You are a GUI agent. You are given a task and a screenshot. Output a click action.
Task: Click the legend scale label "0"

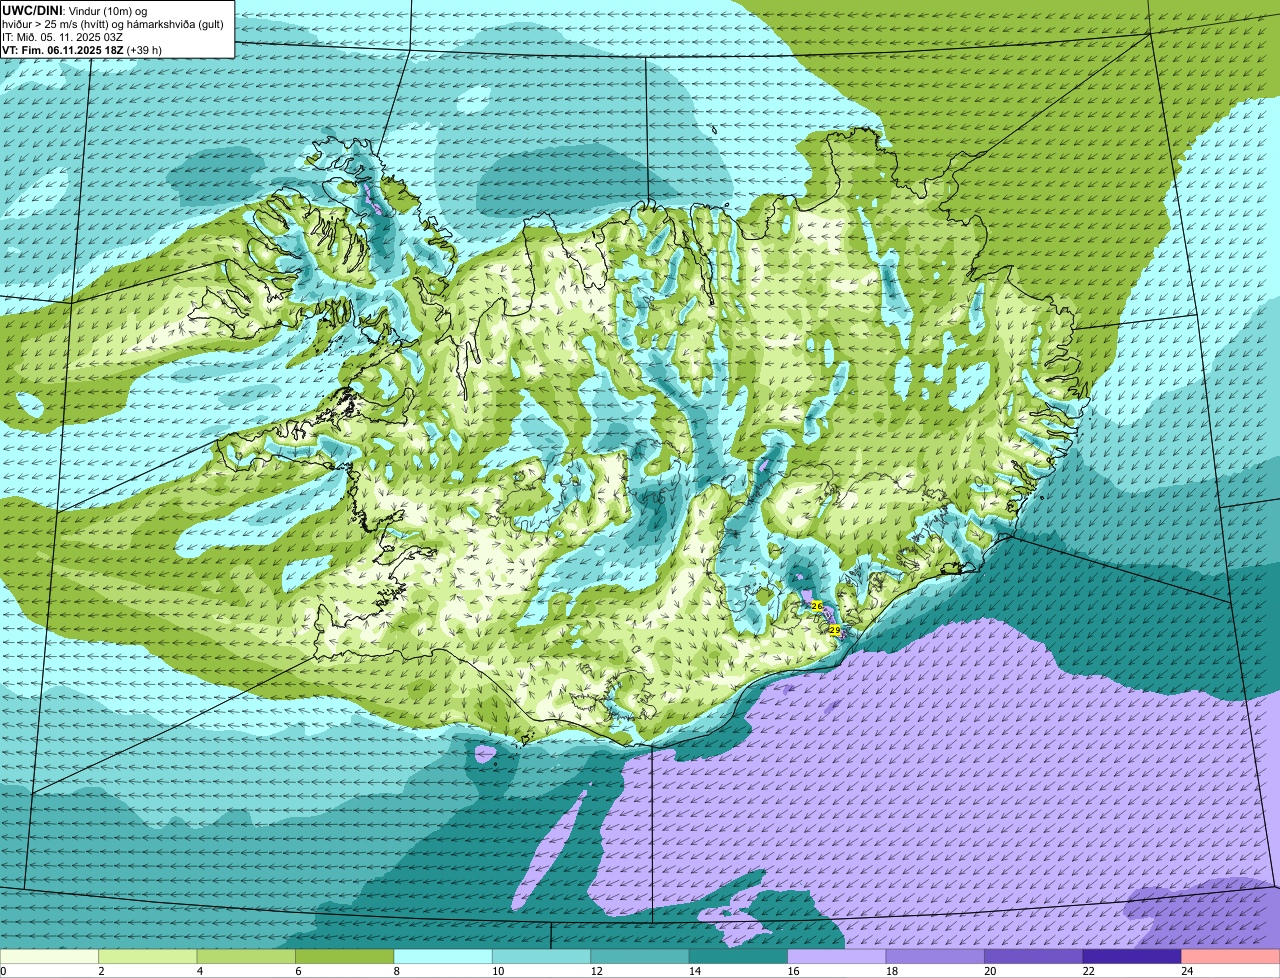[3, 971]
